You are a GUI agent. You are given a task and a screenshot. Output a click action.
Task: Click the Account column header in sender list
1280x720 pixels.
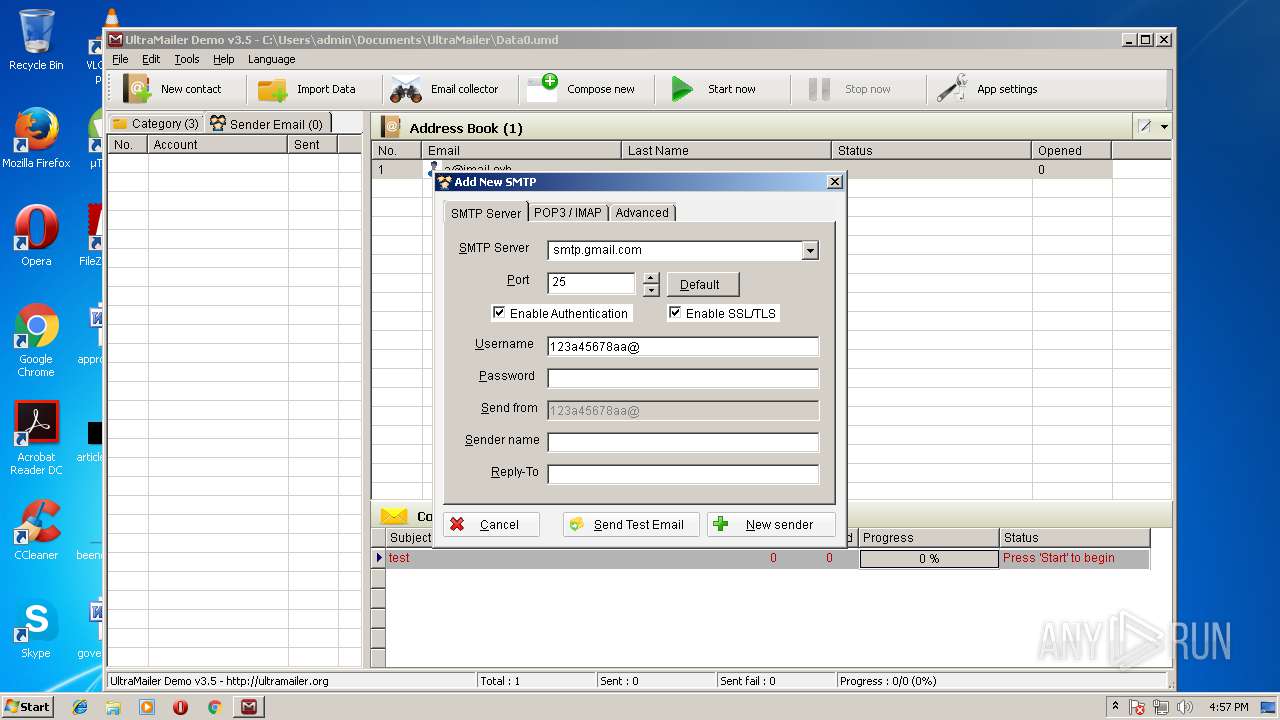coord(218,144)
